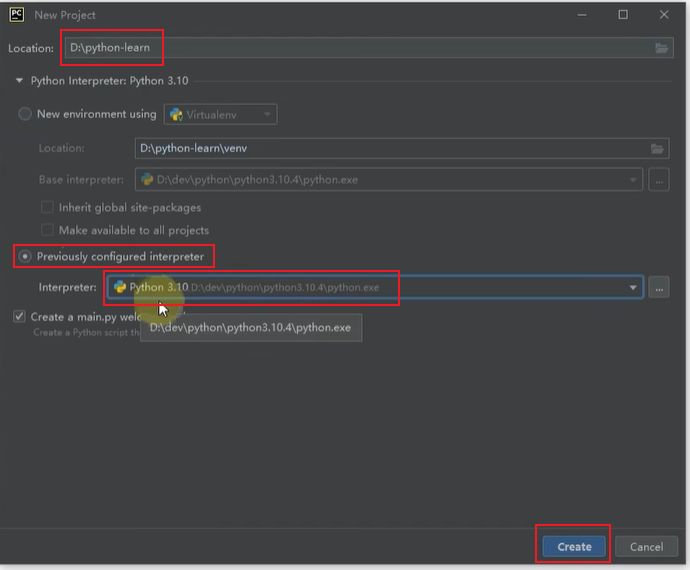Click the project Location text field
The width and height of the screenshot is (690, 570).
click(350, 48)
